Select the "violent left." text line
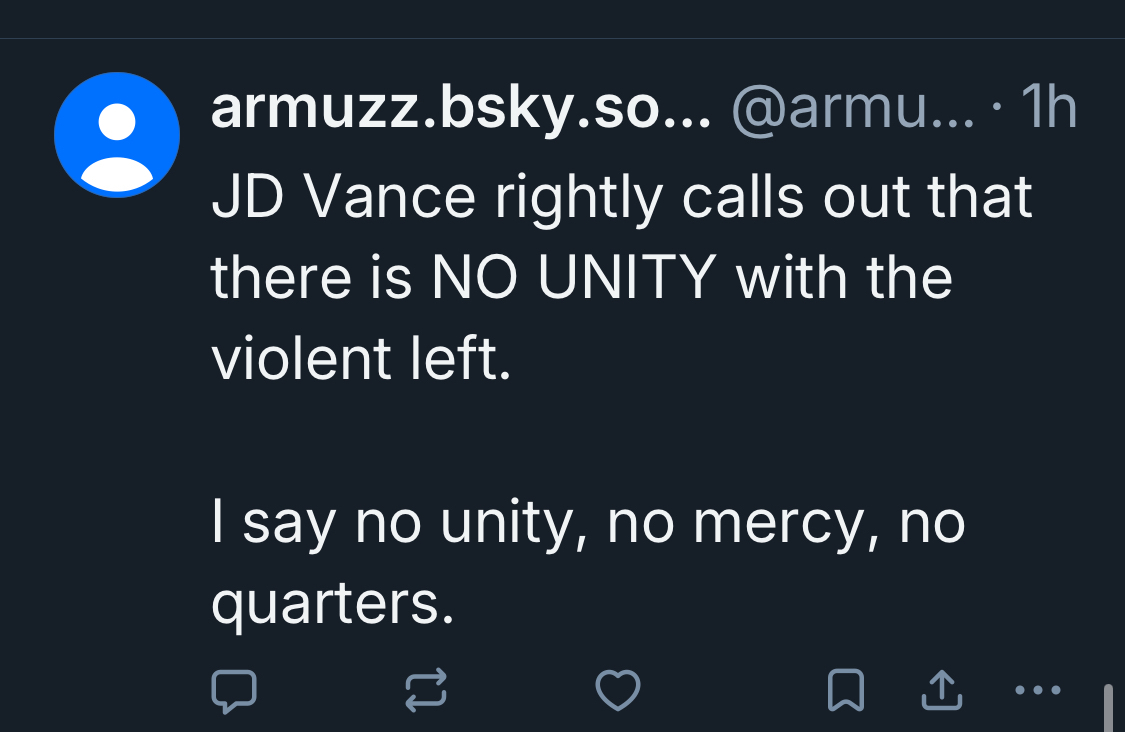This screenshot has width=1125, height=732. pyautogui.click(x=360, y=359)
